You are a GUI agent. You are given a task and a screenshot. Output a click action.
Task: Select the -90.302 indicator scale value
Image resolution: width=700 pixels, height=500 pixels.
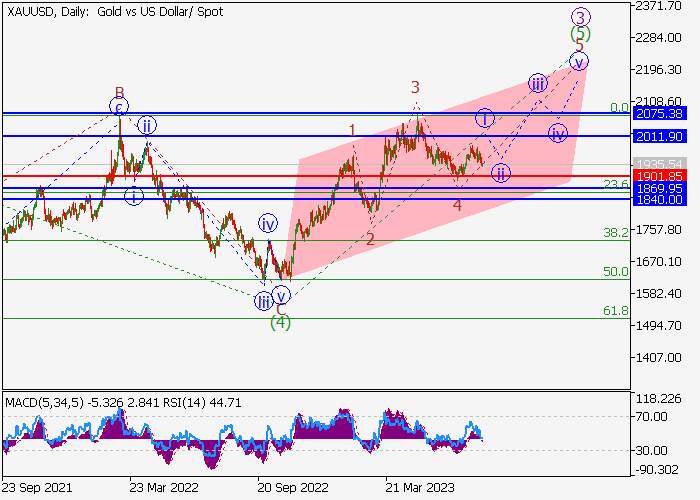tap(659, 470)
